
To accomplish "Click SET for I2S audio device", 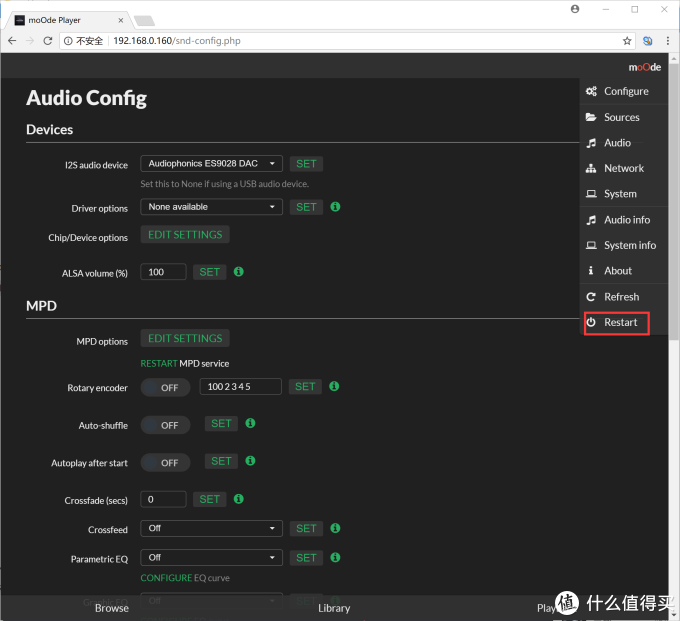I will click(306, 164).
